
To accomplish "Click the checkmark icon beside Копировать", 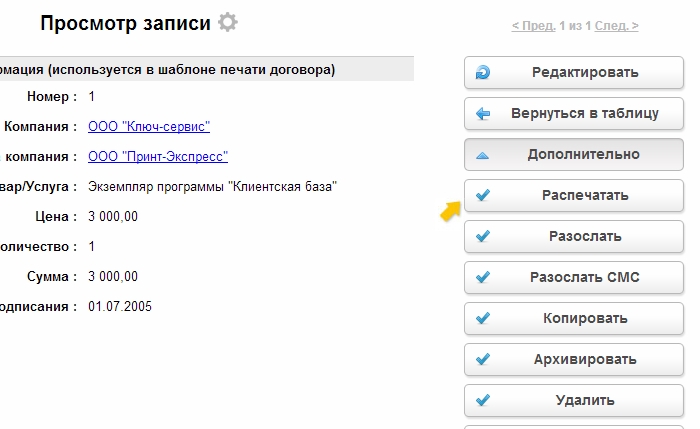I will point(484,319).
